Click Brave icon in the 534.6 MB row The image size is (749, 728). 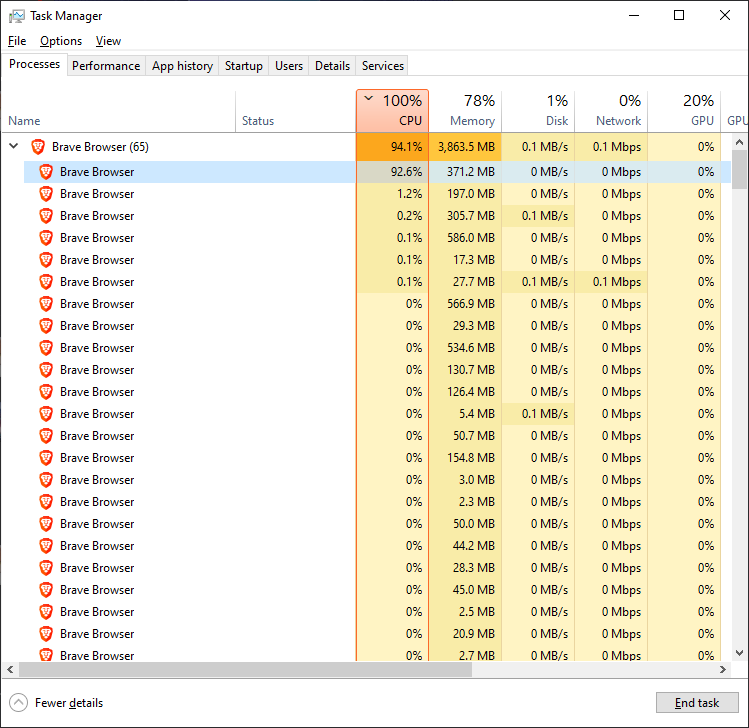46,348
